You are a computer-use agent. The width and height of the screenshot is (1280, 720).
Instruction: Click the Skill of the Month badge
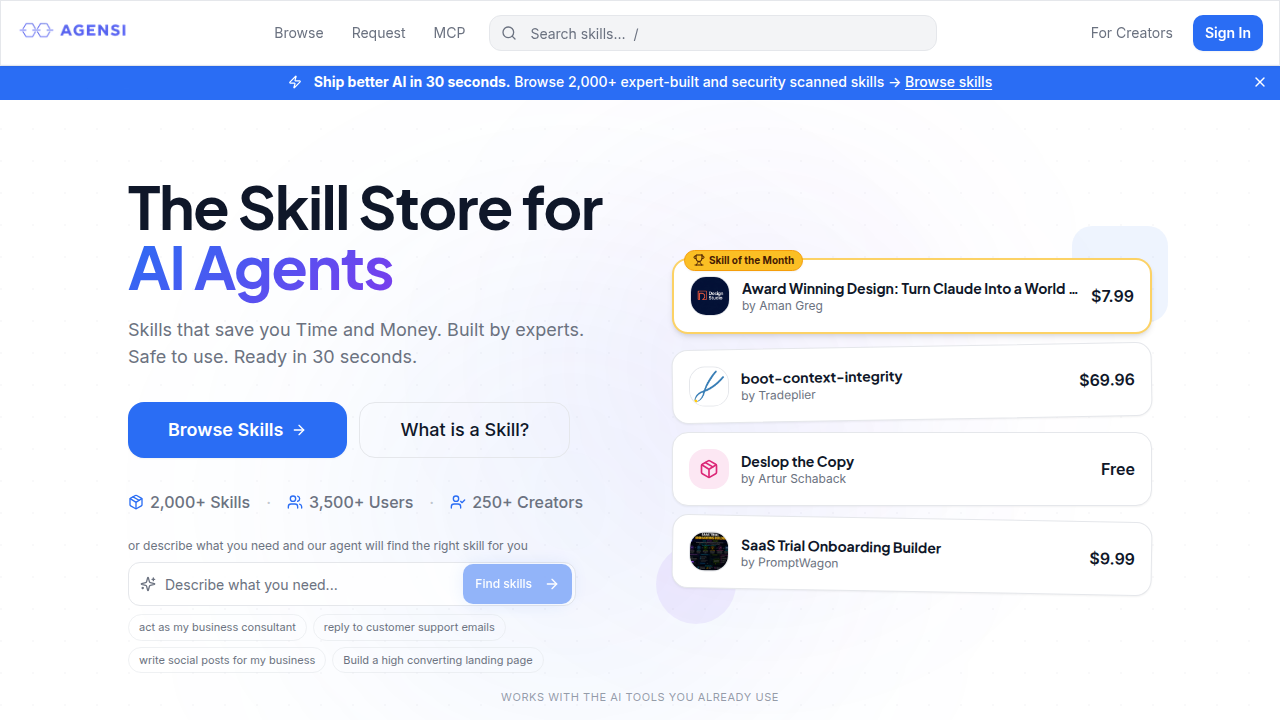(x=743, y=260)
